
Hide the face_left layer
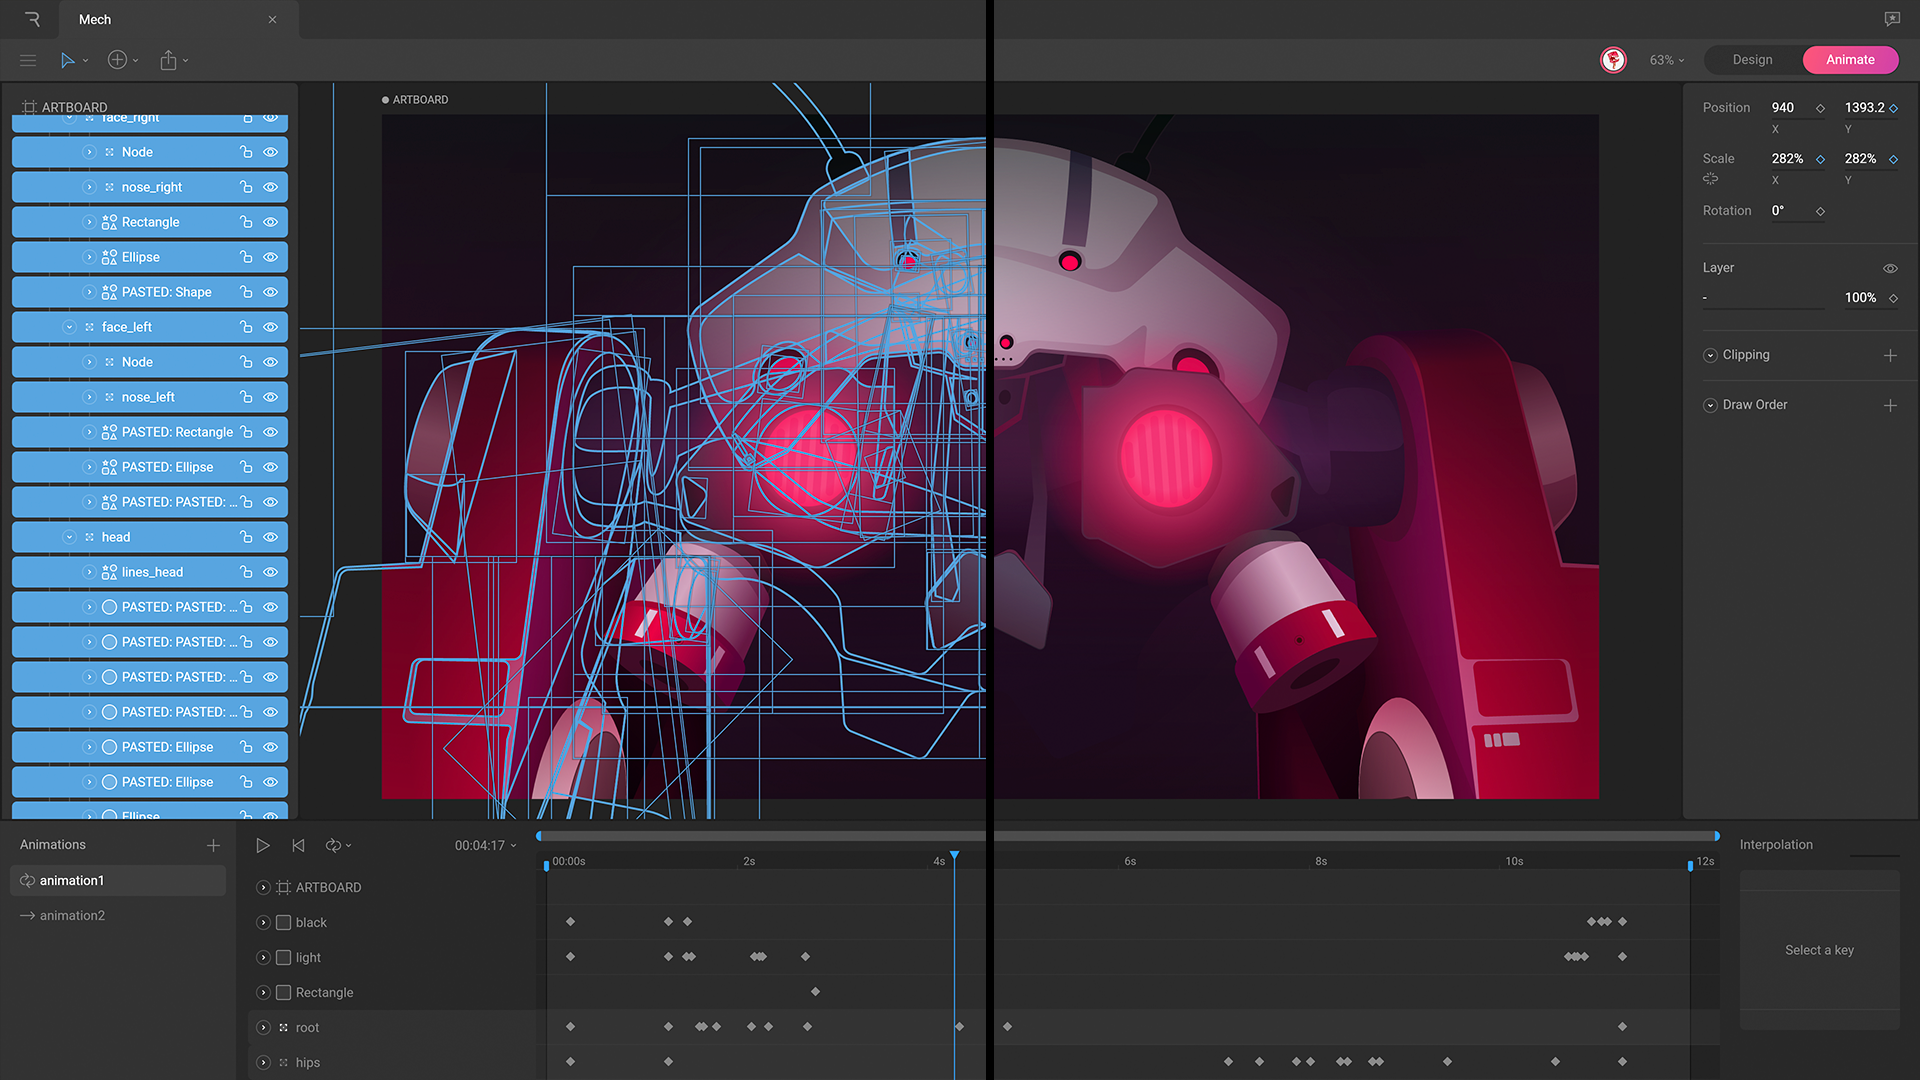tap(270, 327)
